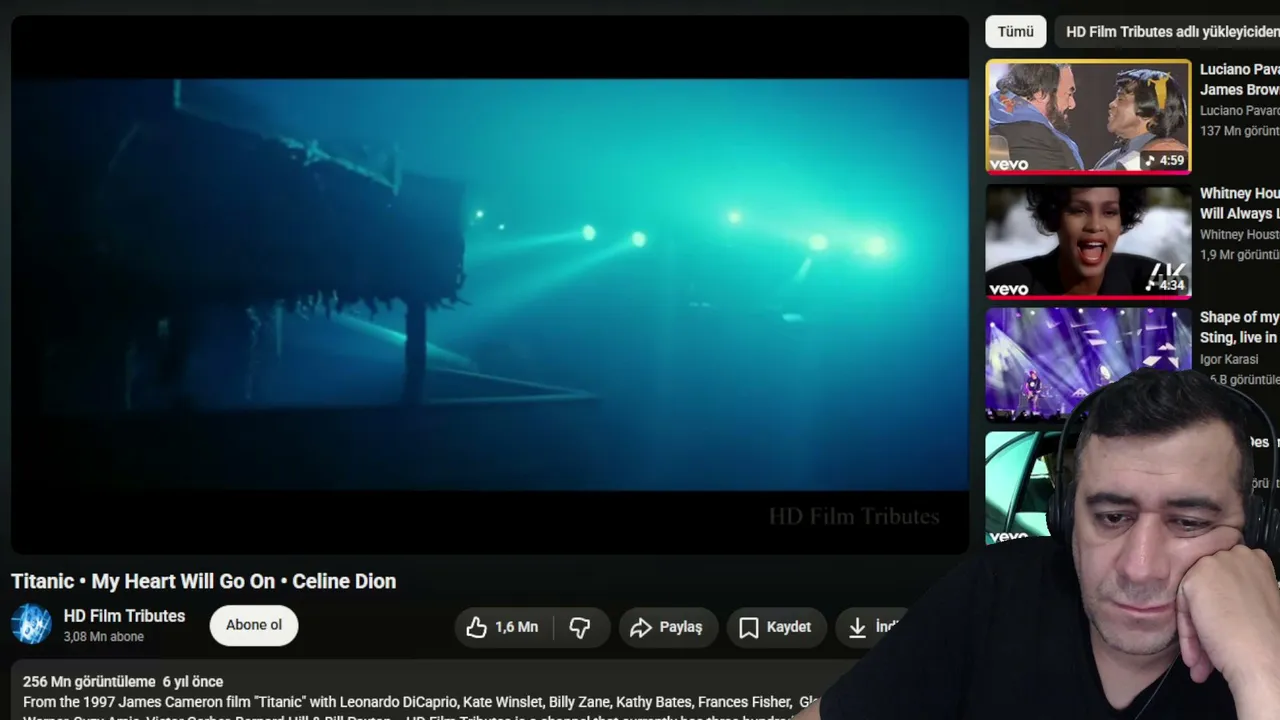Screen dimensions: 1280x720
Task: Click the 4:59 duration badge
Action: click(1166, 160)
